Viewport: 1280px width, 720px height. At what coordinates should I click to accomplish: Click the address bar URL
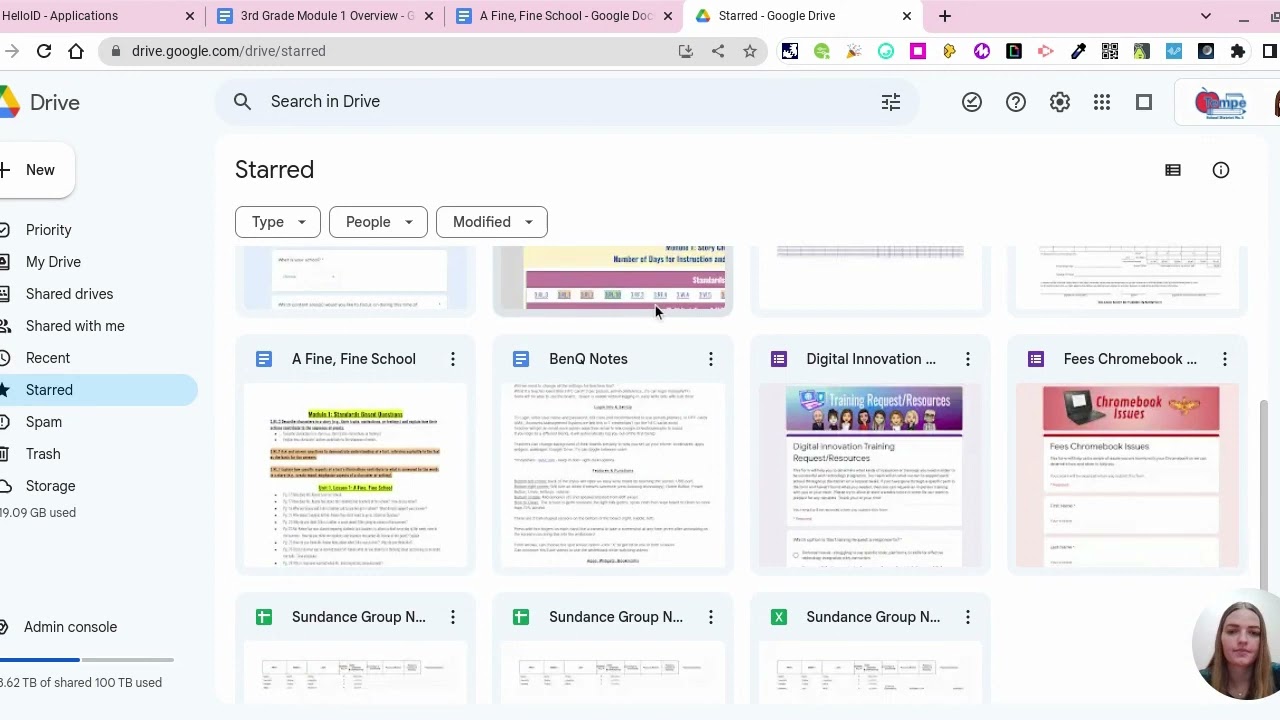(x=228, y=51)
